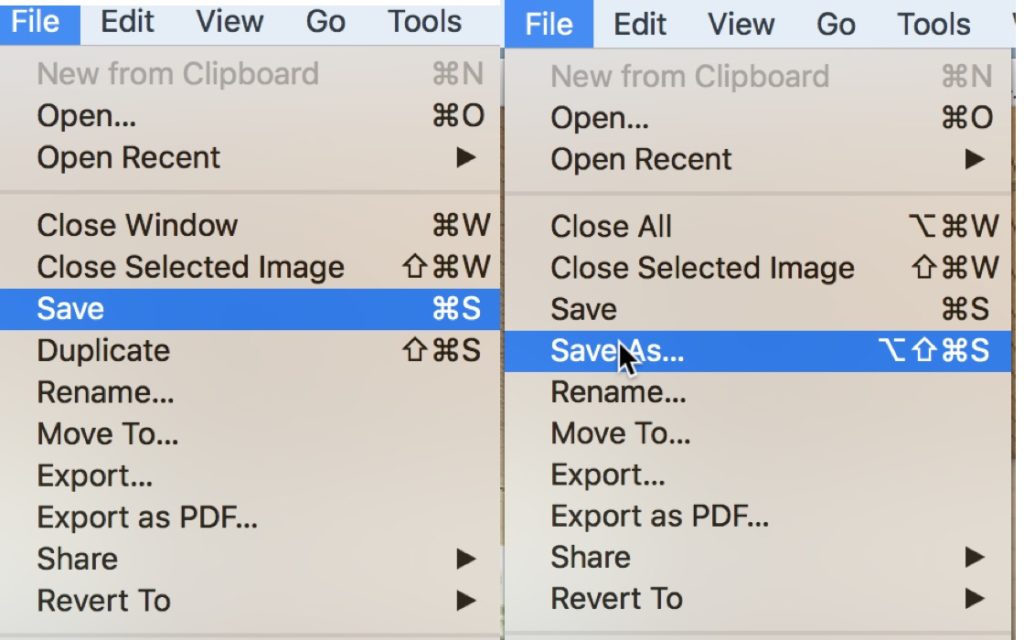Screen dimensions: 1024x640
Task: Select Duplicate from the File menu
Action: pyautogui.click(x=103, y=351)
